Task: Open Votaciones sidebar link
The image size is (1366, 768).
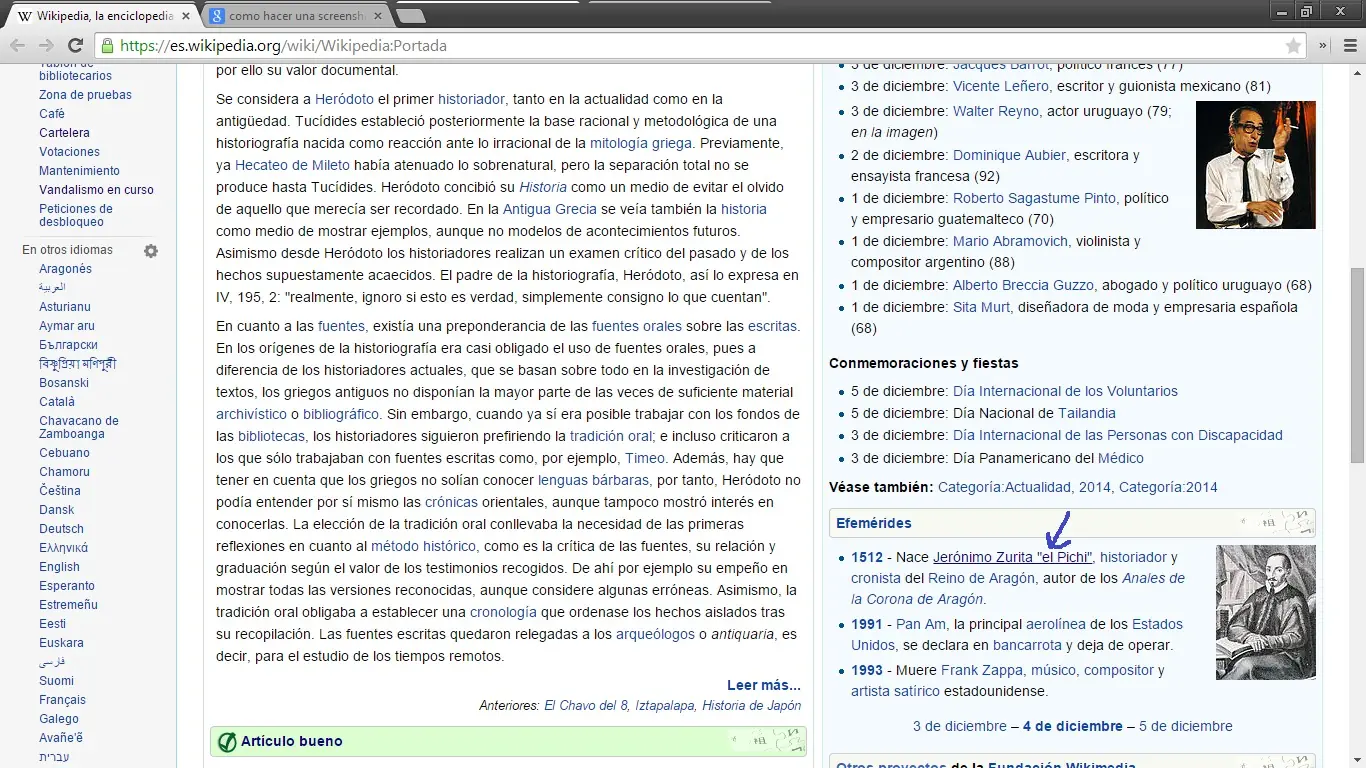Action: click(x=69, y=152)
